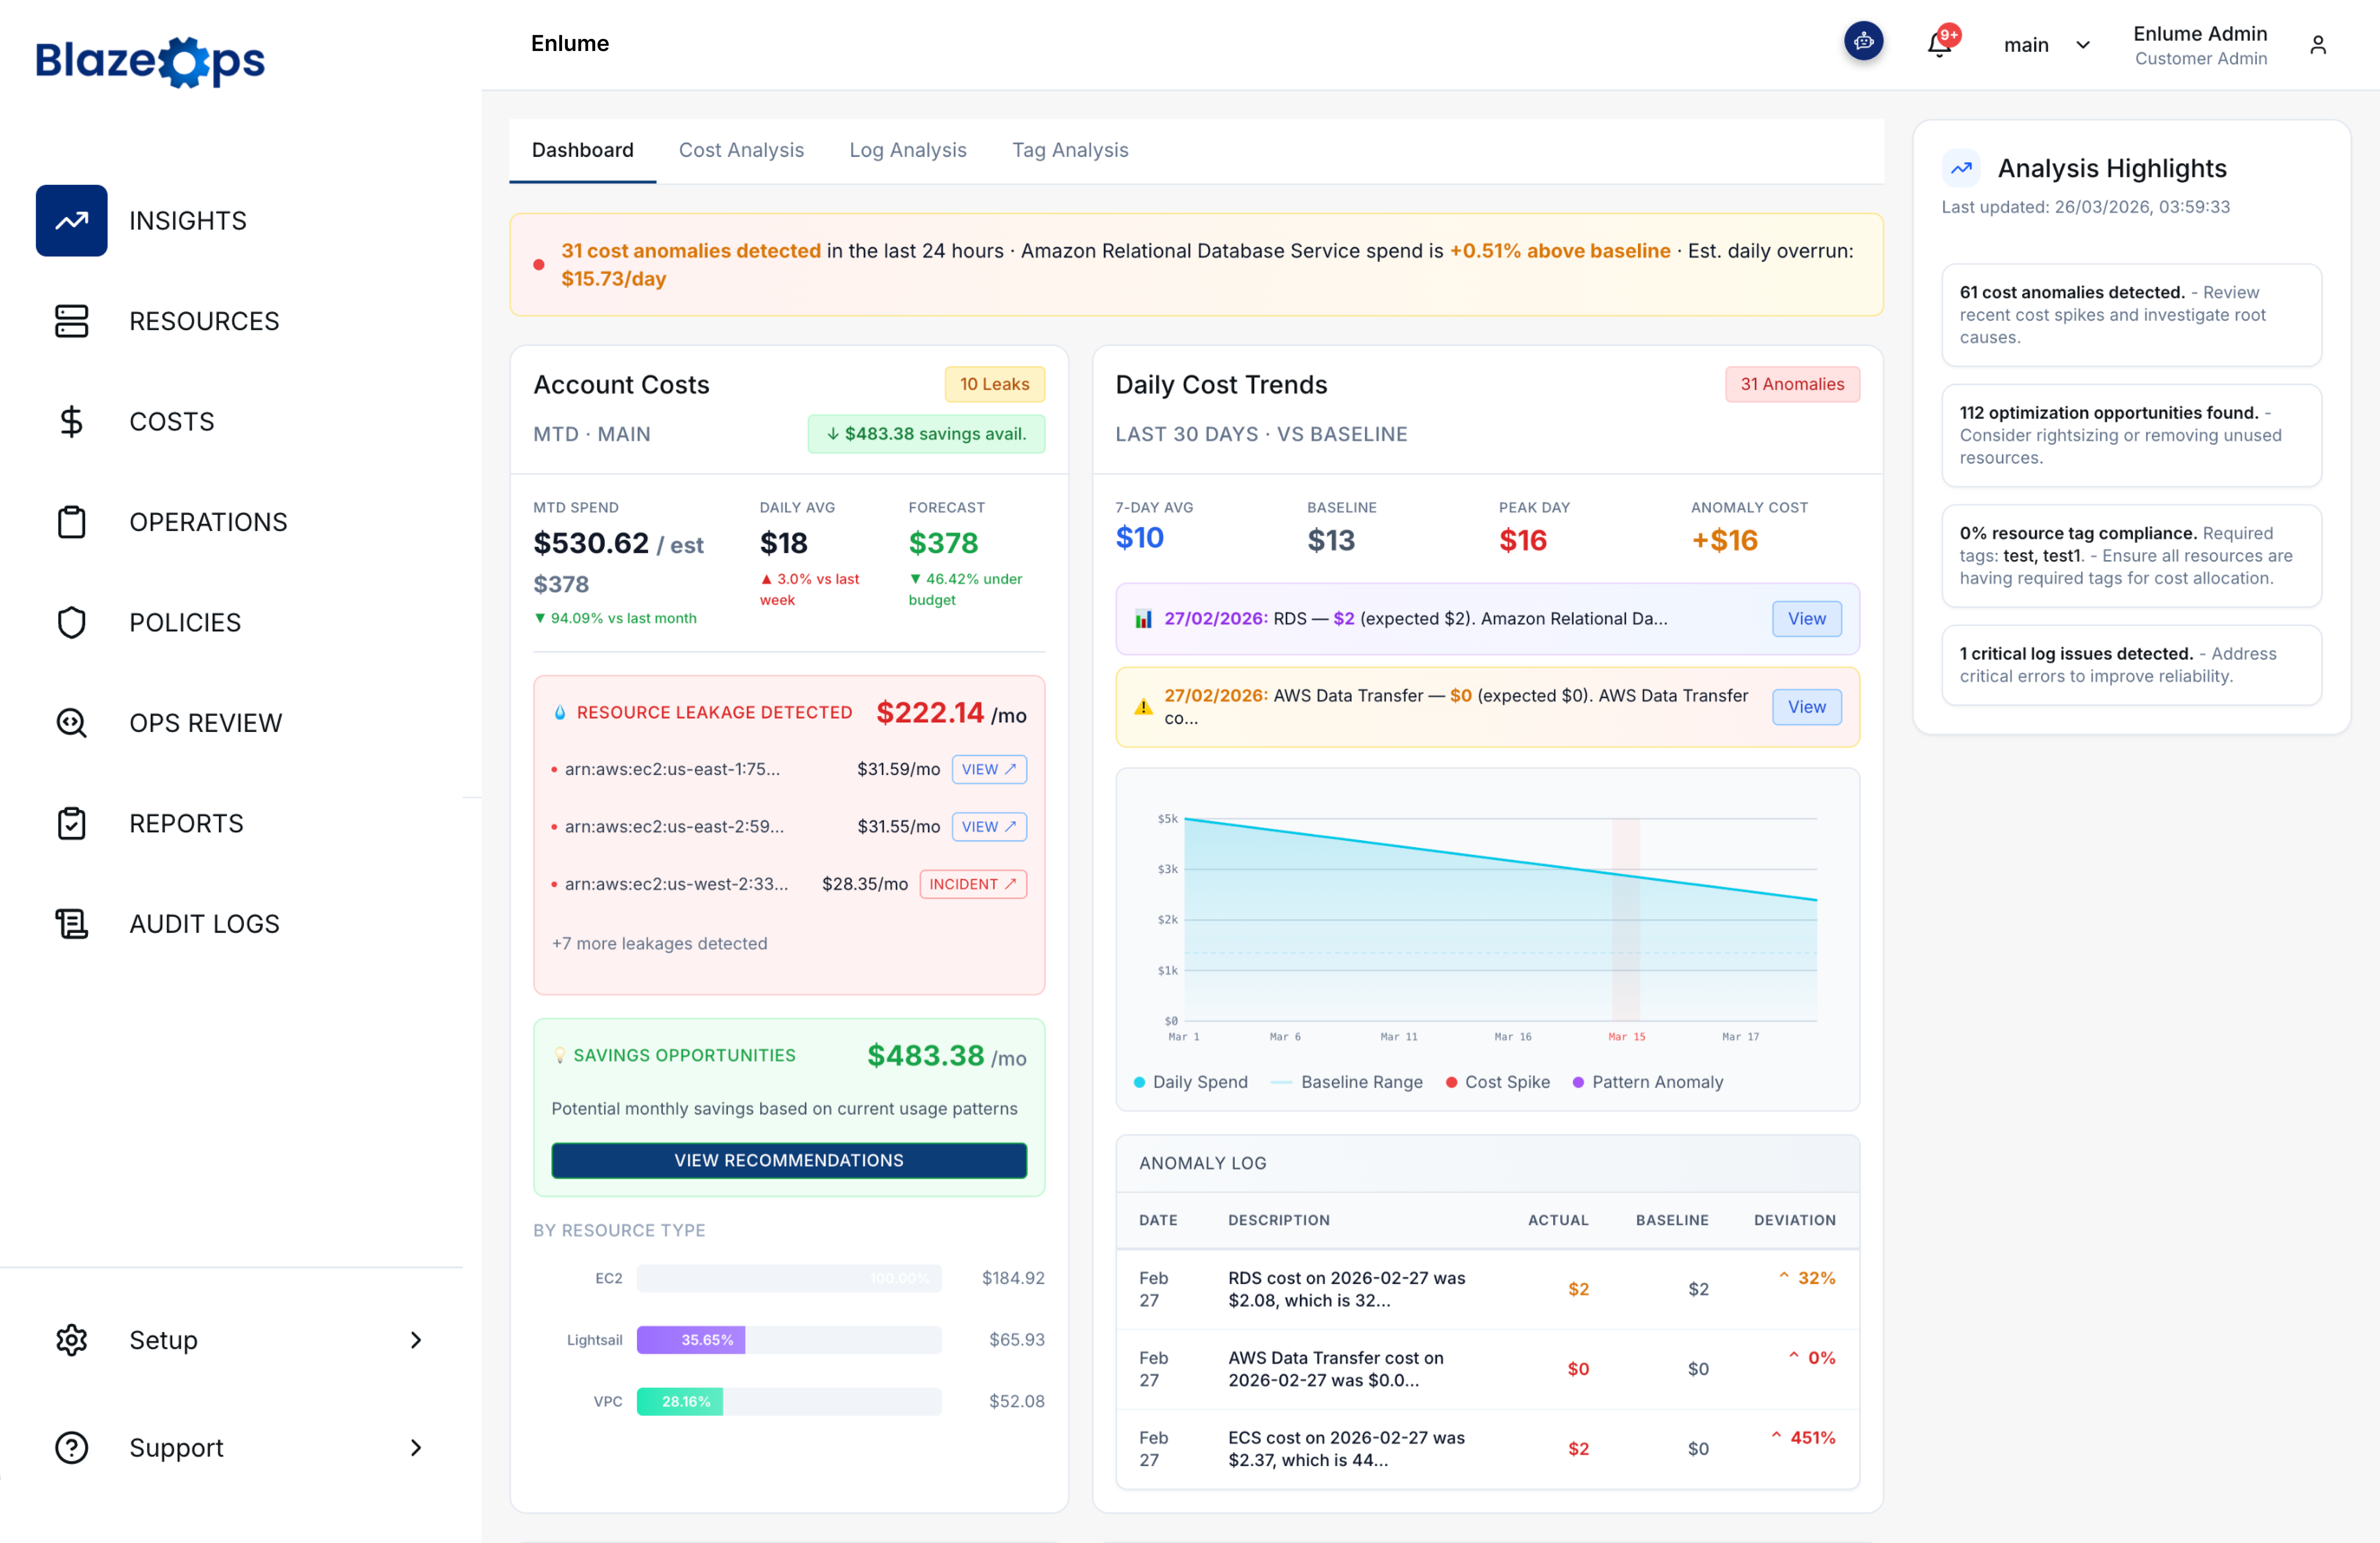The height and width of the screenshot is (1543, 2380).
Task: Switch to Cost Analysis tab
Action: pos(741,150)
